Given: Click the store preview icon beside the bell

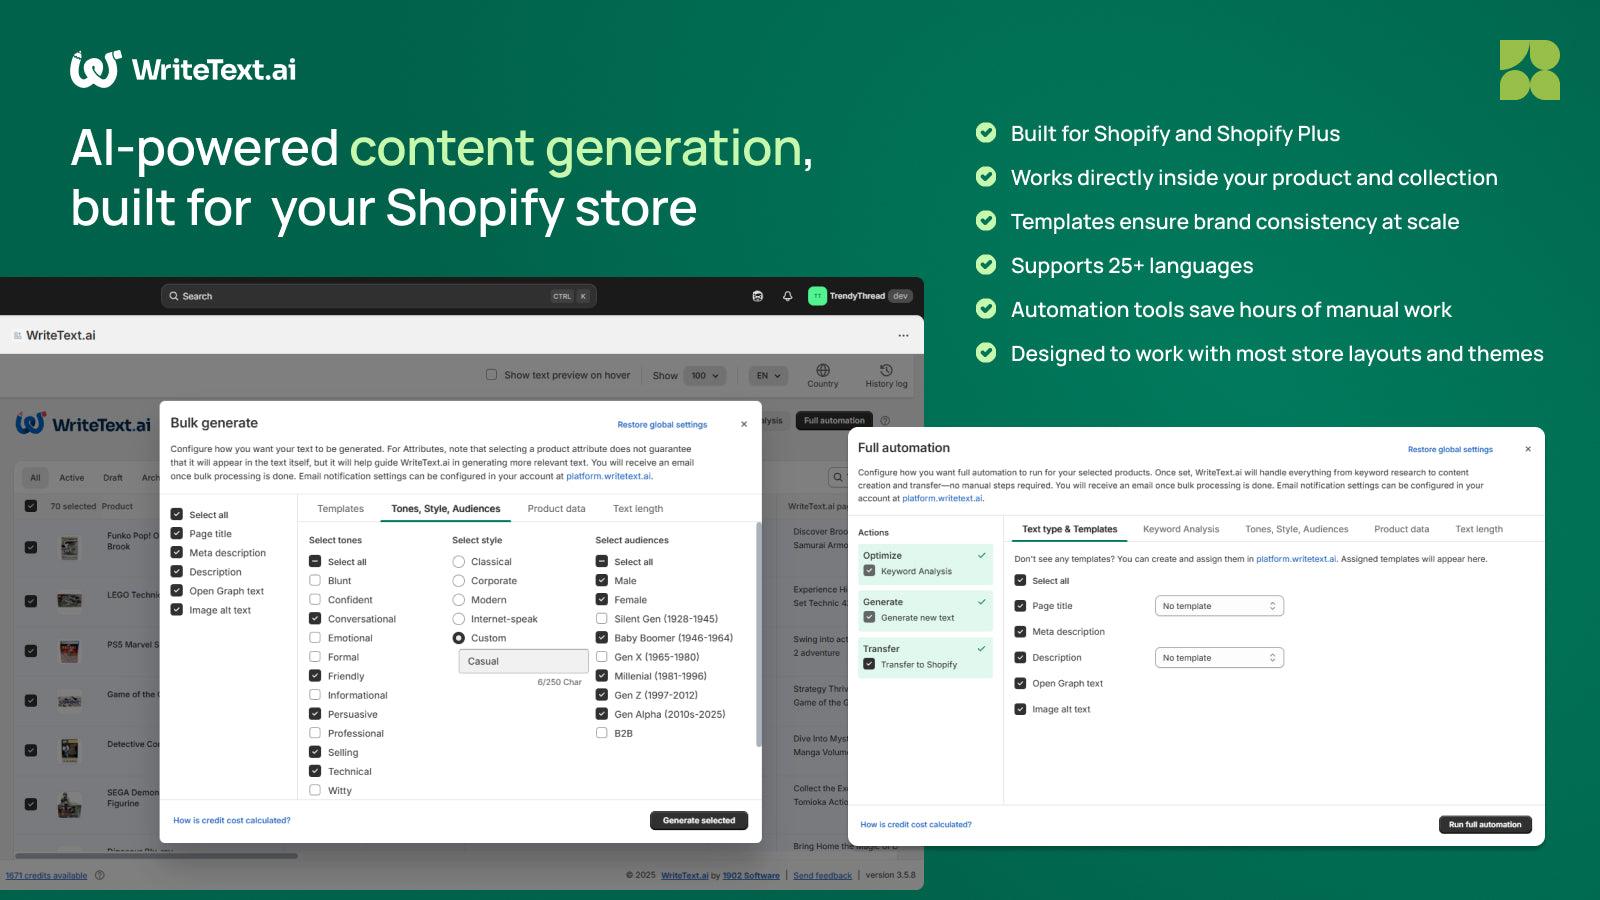Looking at the screenshot, I should coord(756,296).
